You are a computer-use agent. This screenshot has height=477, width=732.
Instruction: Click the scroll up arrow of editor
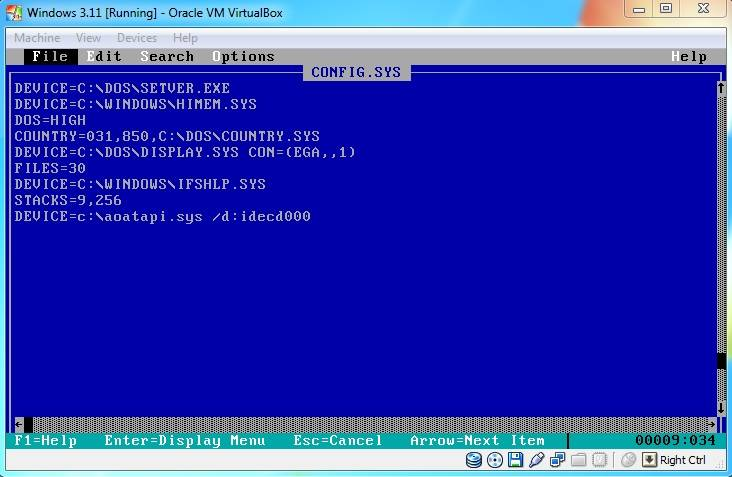click(720, 88)
